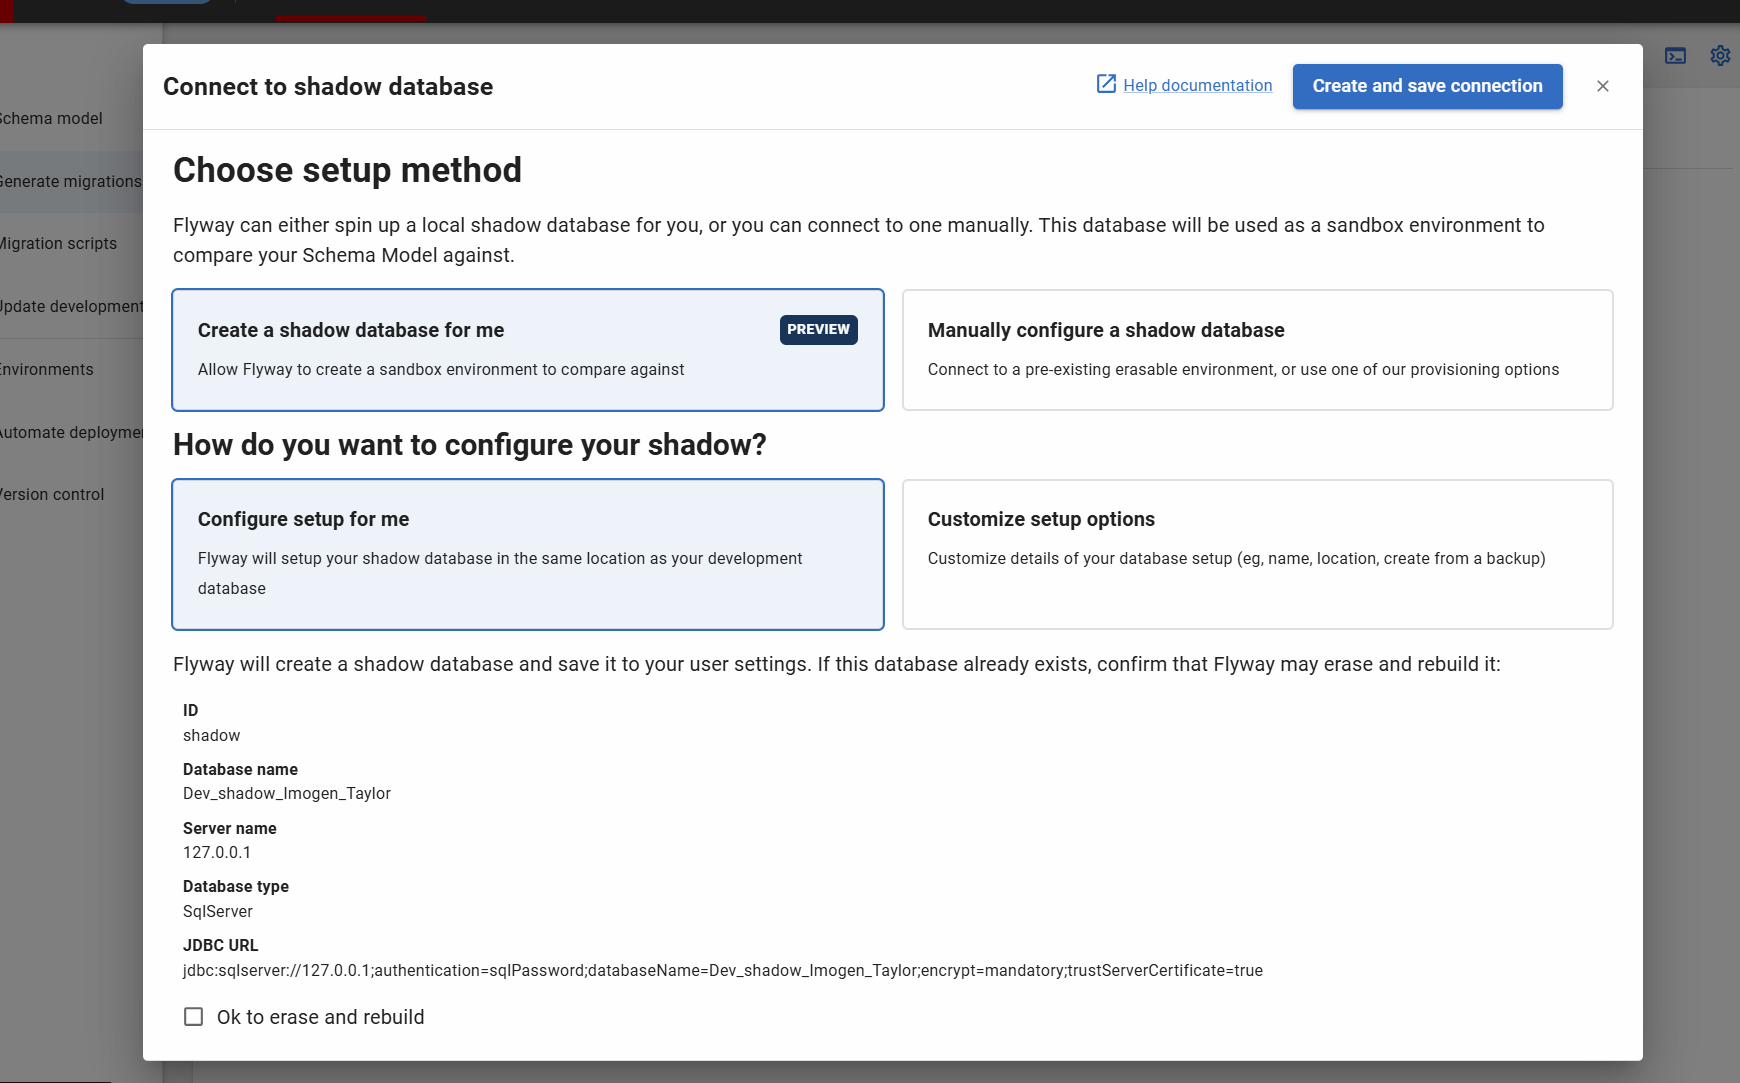The height and width of the screenshot is (1083, 1740).
Task: Choose Manually configure a shadow database
Action: coord(1257,350)
